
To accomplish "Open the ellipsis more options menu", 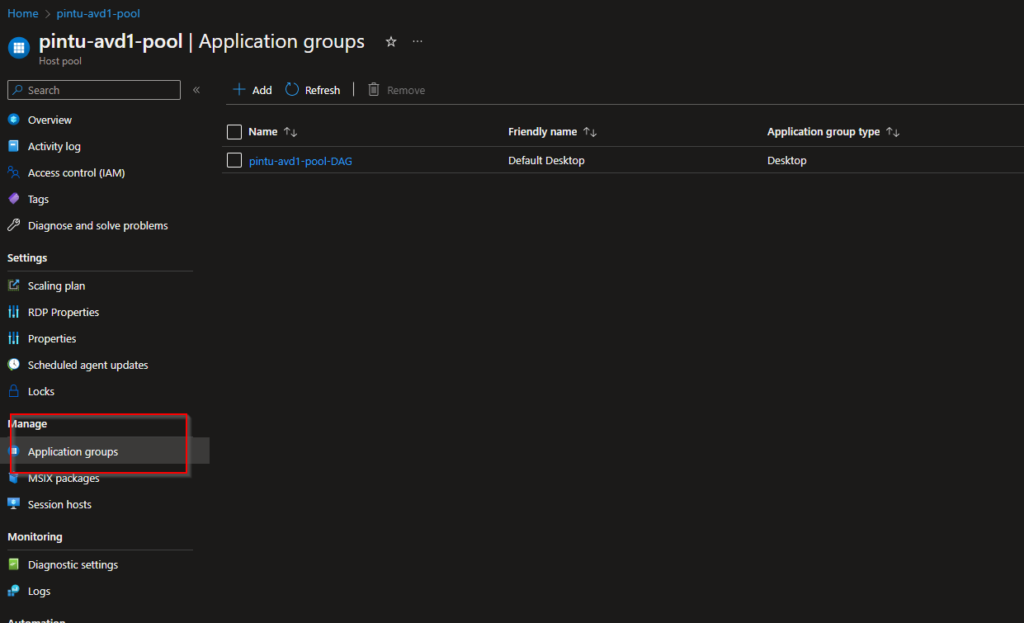I will 417,42.
